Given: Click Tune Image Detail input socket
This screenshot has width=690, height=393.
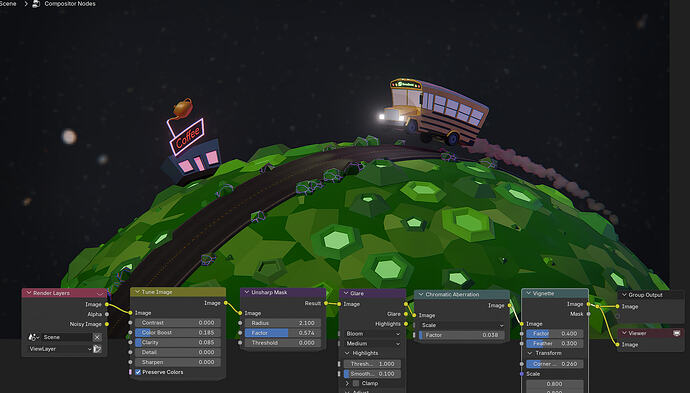Looking at the screenshot, I should click(x=130, y=352).
